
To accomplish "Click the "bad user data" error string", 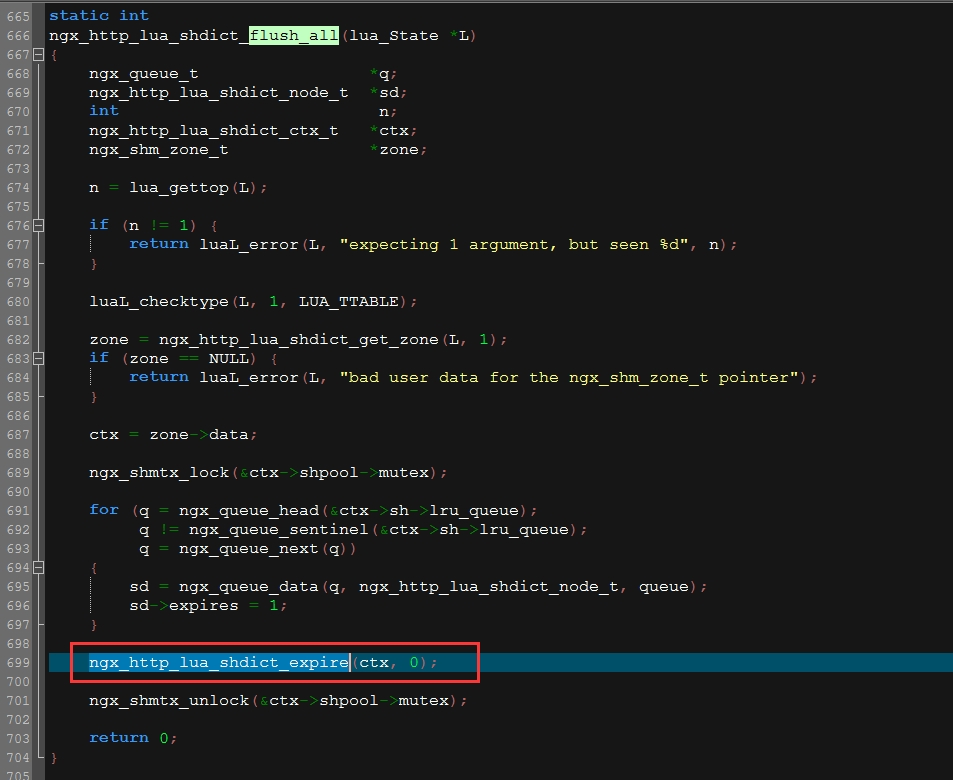I will [569, 378].
